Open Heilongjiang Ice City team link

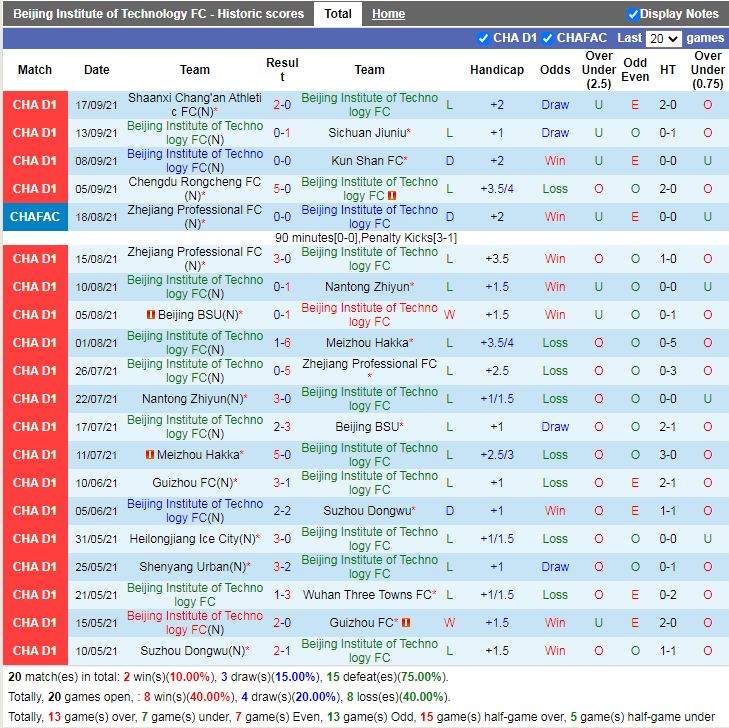click(x=192, y=539)
